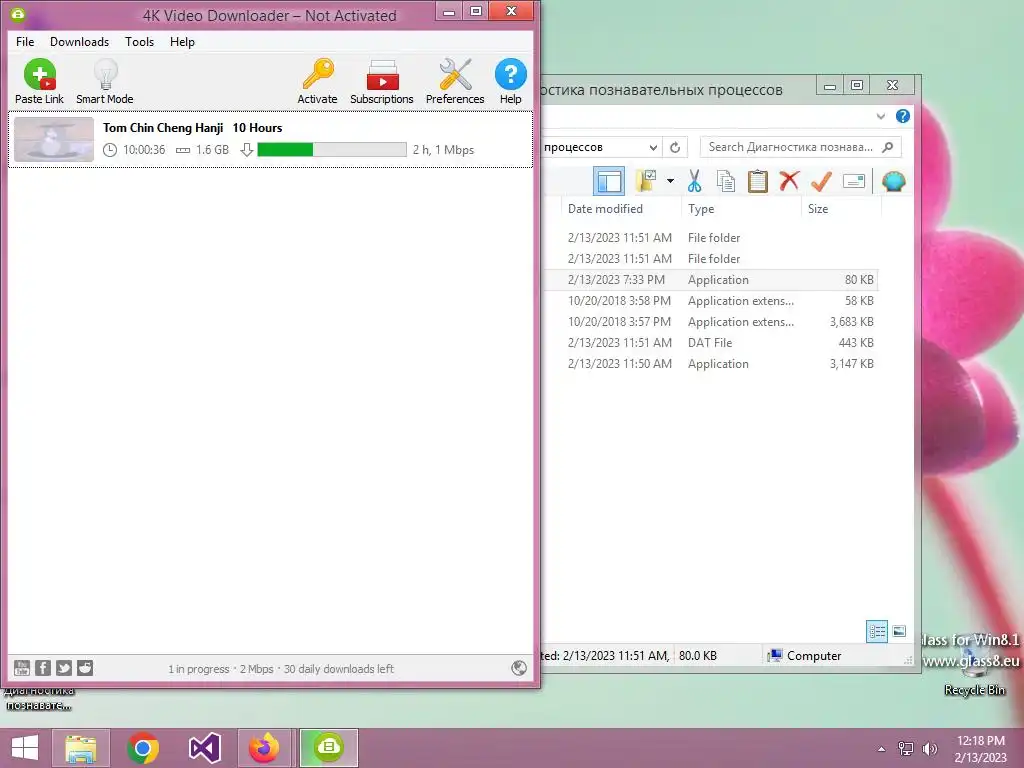Screen dimensions: 1024x768
Task: Click the refresh button in Explorer
Action: point(675,148)
